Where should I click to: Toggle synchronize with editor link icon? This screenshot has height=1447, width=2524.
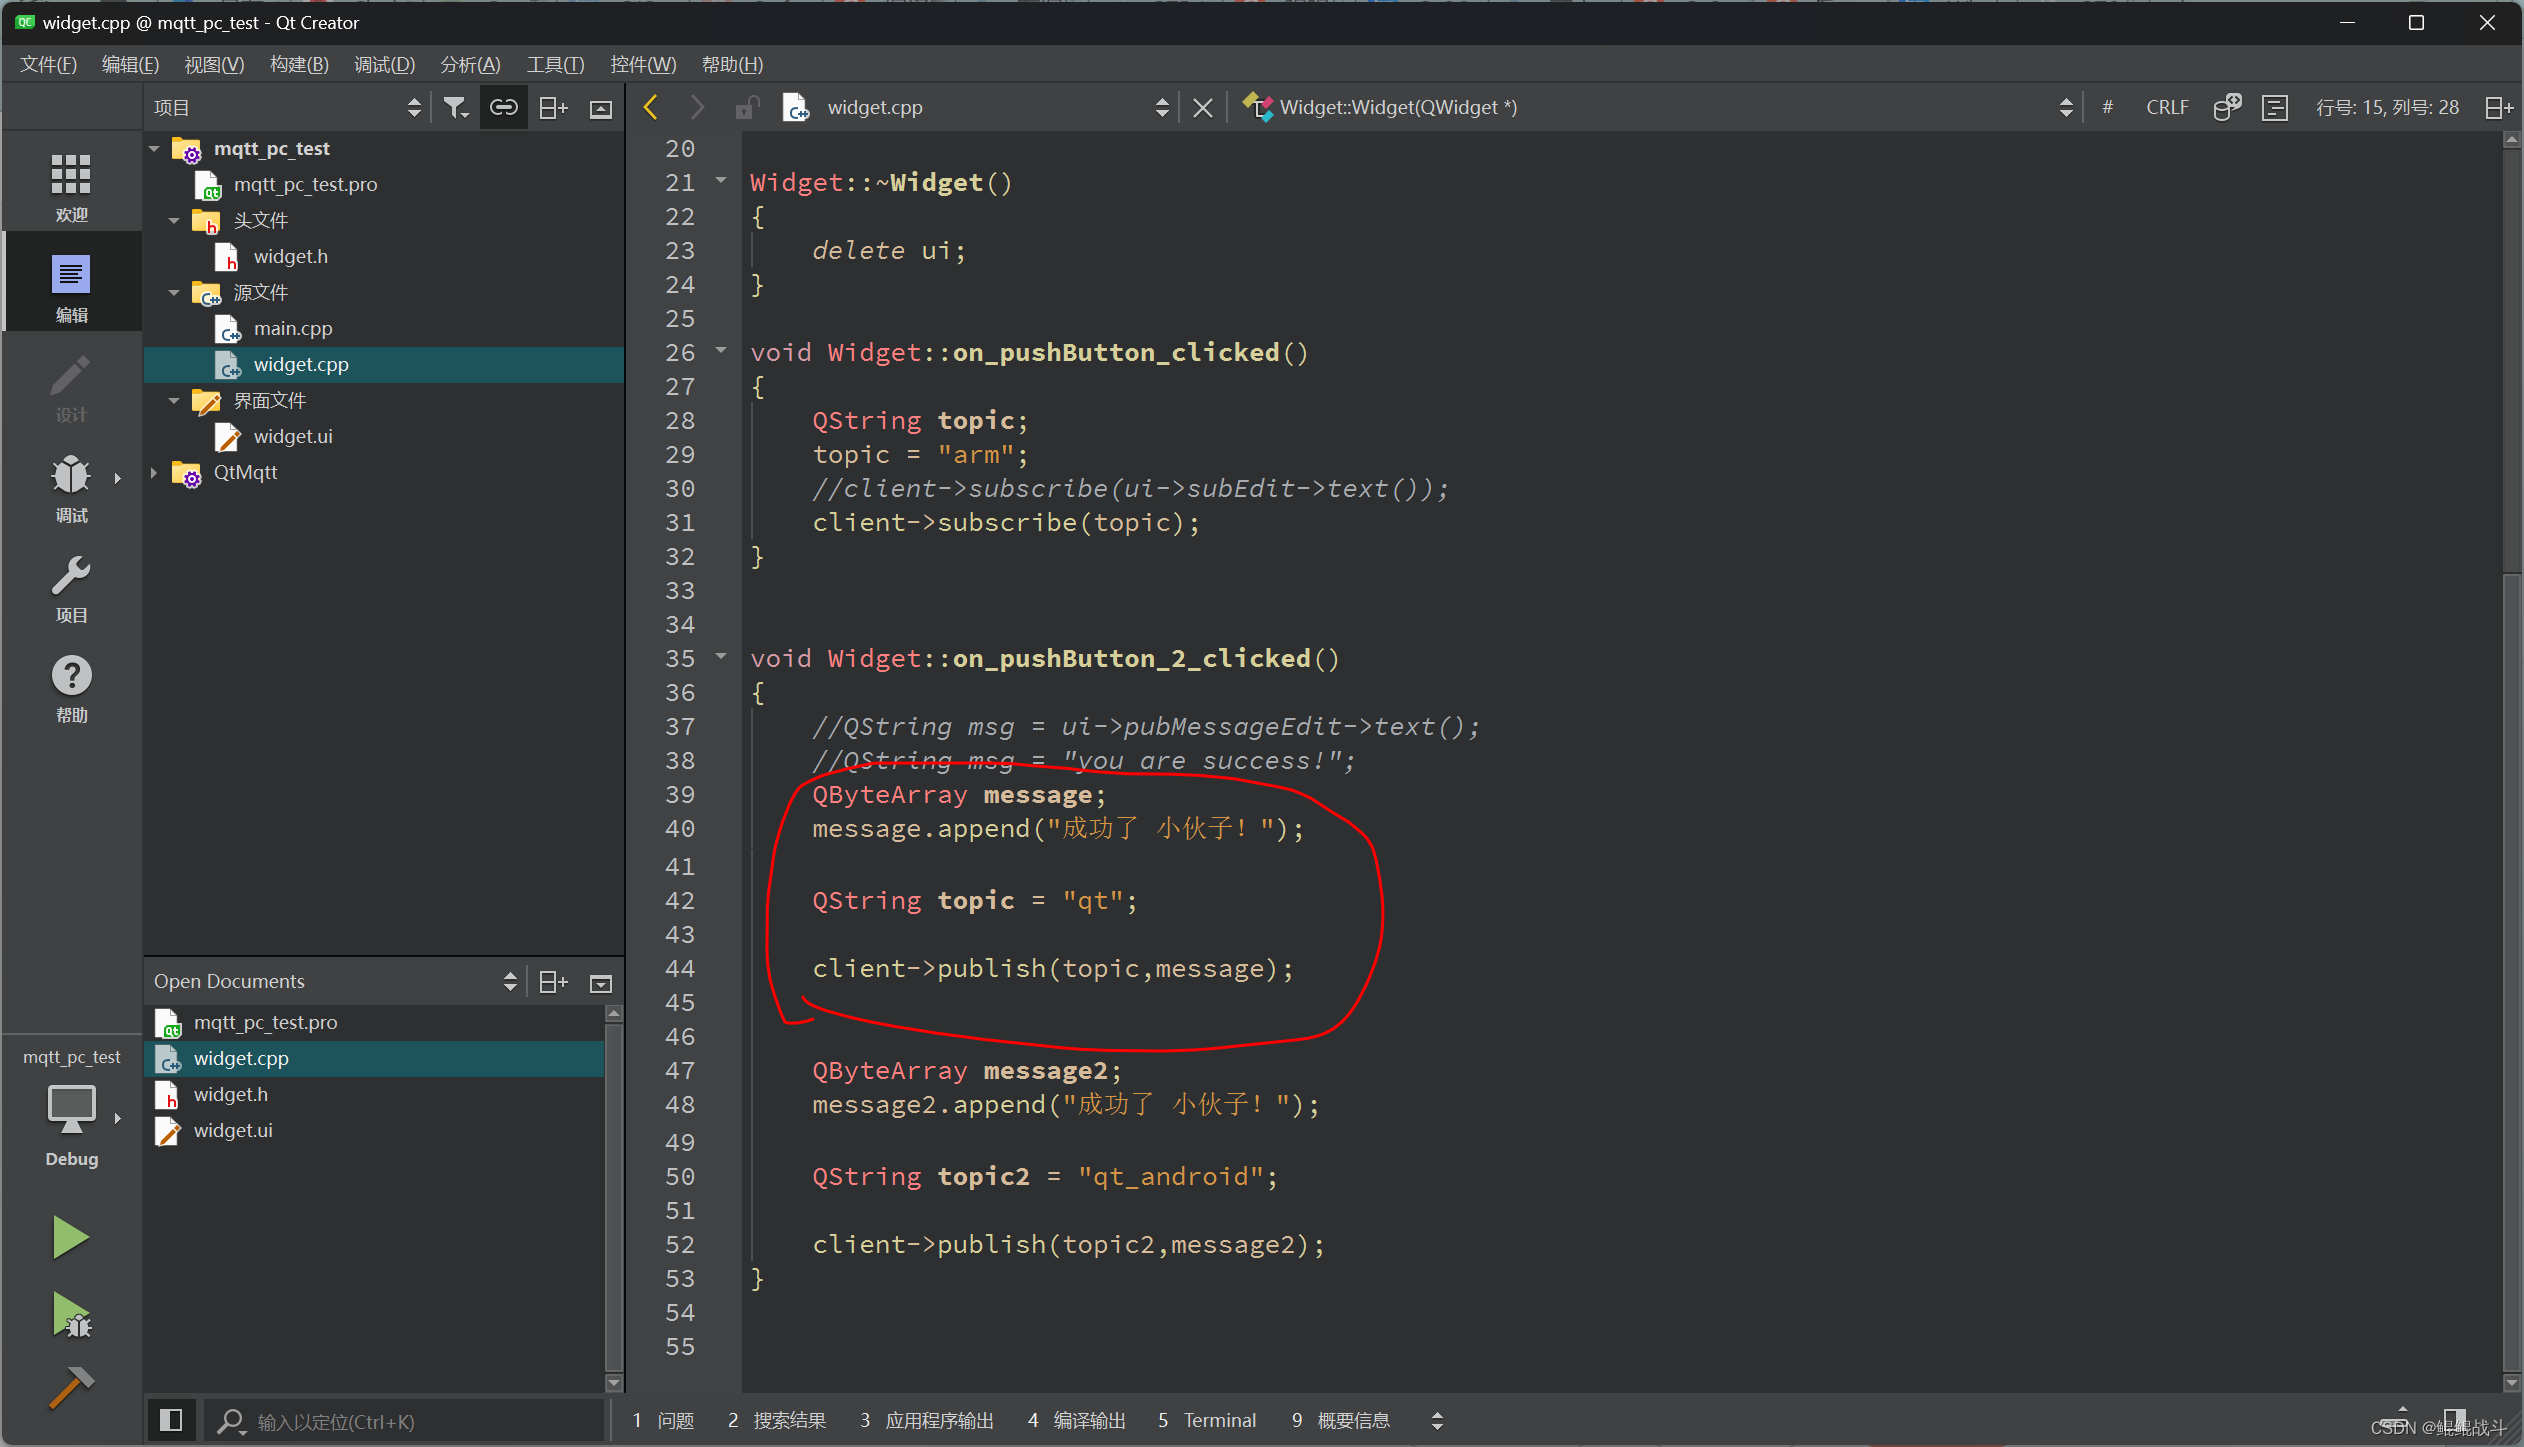coord(503,108)
